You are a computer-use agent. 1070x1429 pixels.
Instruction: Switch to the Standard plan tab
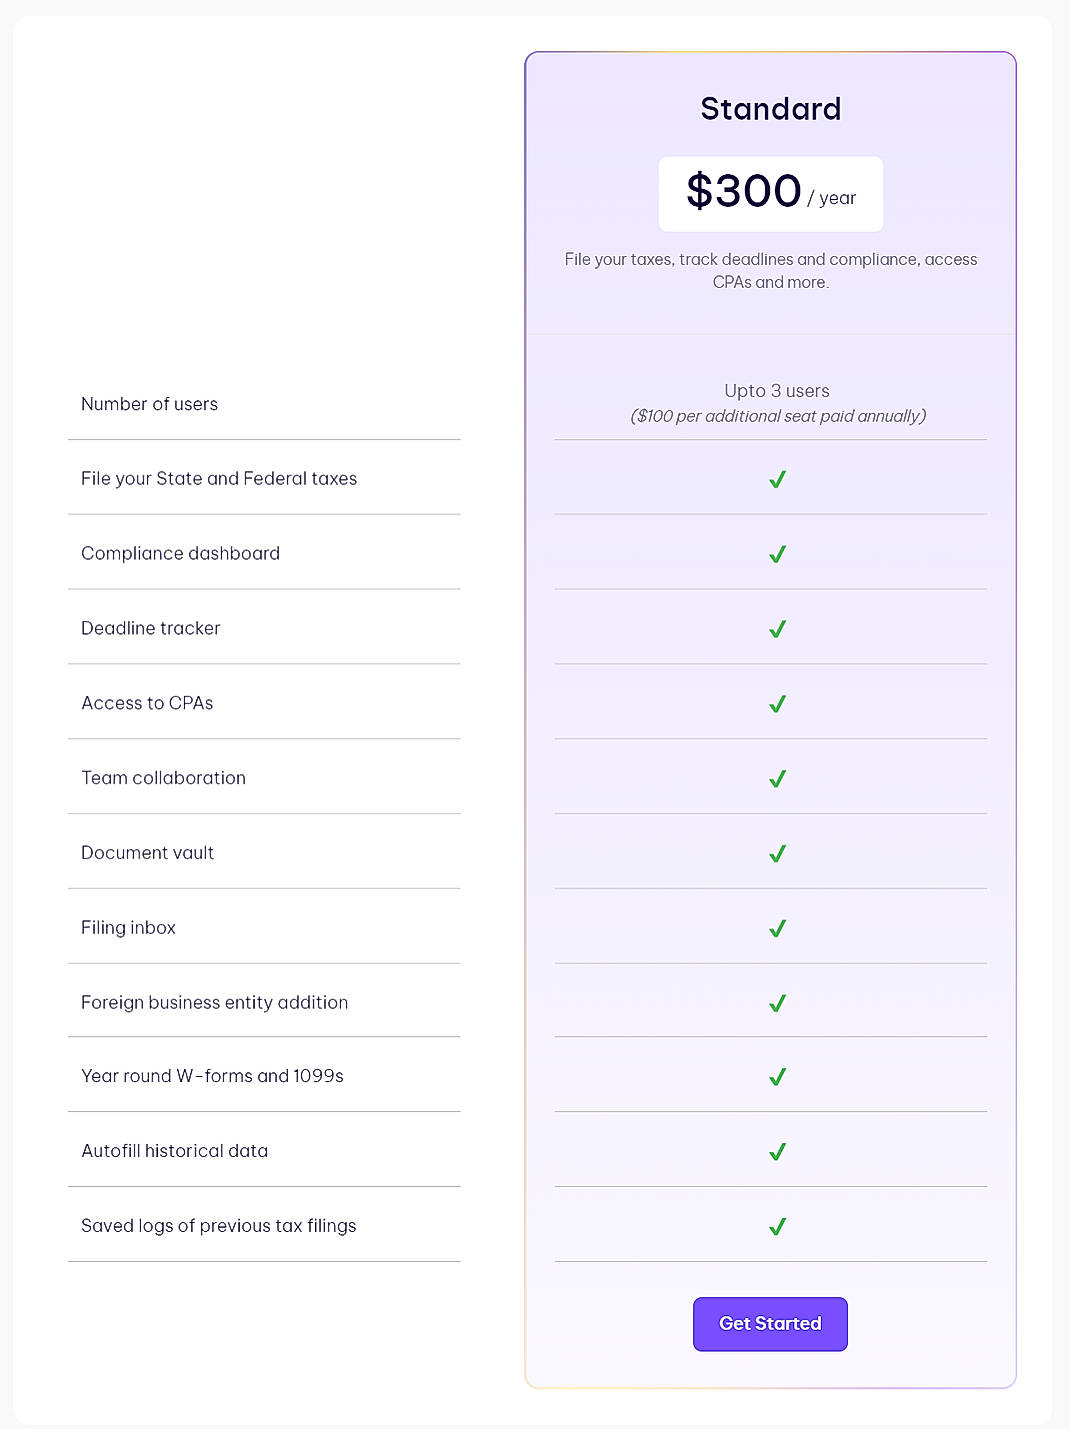click(770, 108)
